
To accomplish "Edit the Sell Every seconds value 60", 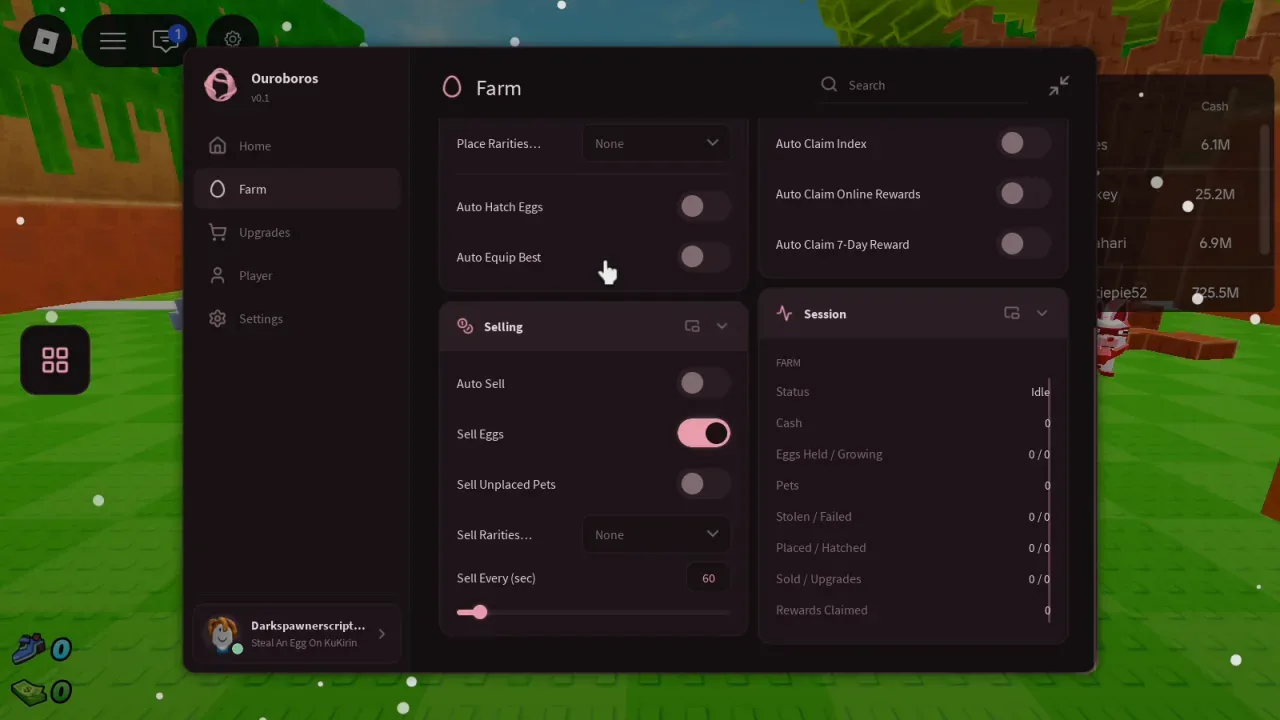I will pos(708,578).
